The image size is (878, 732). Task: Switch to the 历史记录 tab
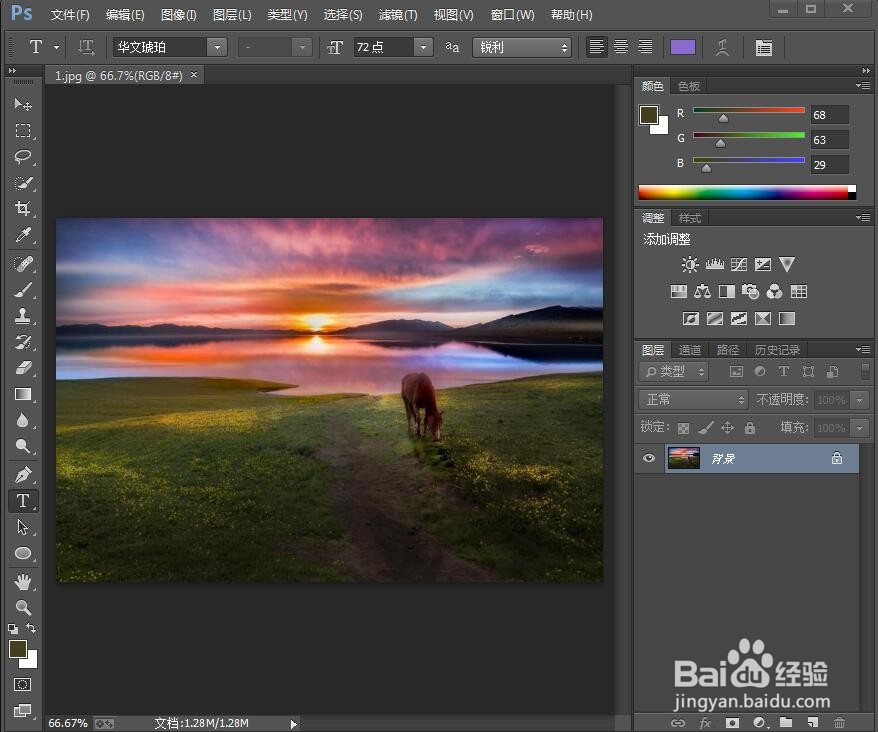pos(777,350)
